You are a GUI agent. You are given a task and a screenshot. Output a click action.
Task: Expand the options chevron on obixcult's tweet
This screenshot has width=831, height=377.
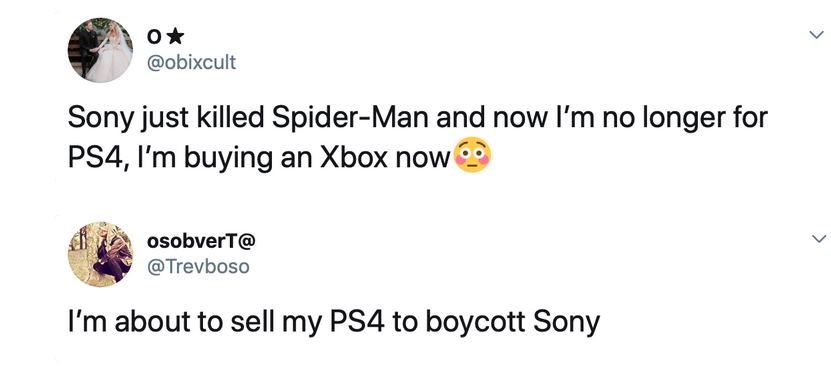pyautogui.click(x=816, y=35)
